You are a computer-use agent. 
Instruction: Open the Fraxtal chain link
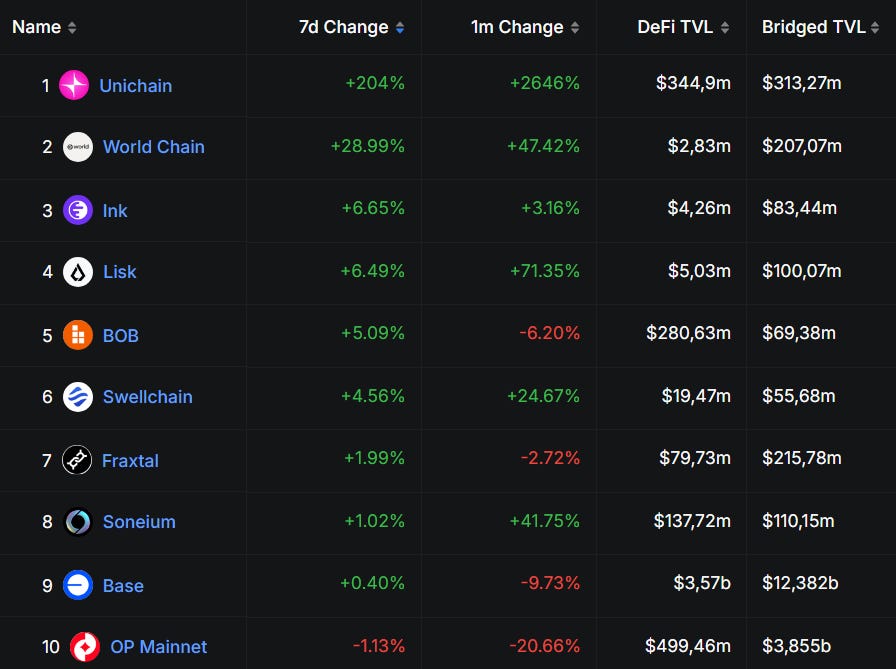(130, 460)
